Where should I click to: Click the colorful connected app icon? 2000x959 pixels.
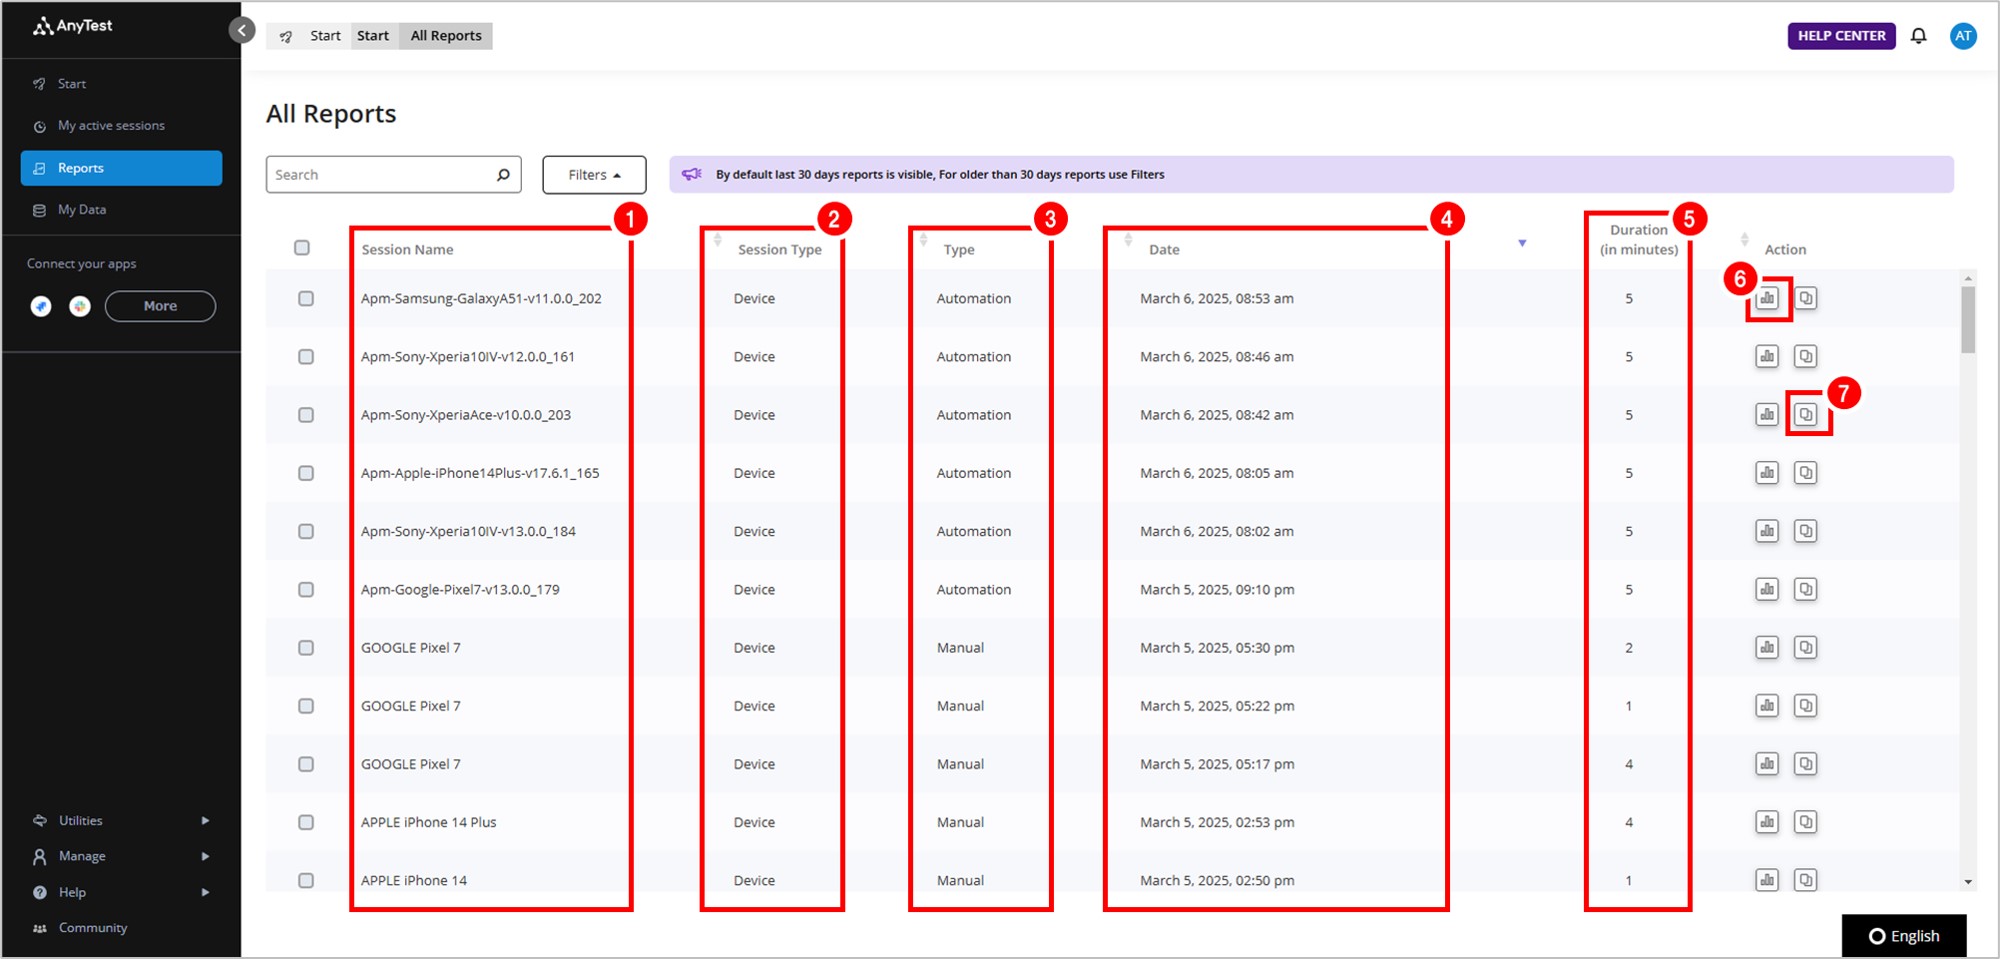pyautogui.click(x=80, y=306)
